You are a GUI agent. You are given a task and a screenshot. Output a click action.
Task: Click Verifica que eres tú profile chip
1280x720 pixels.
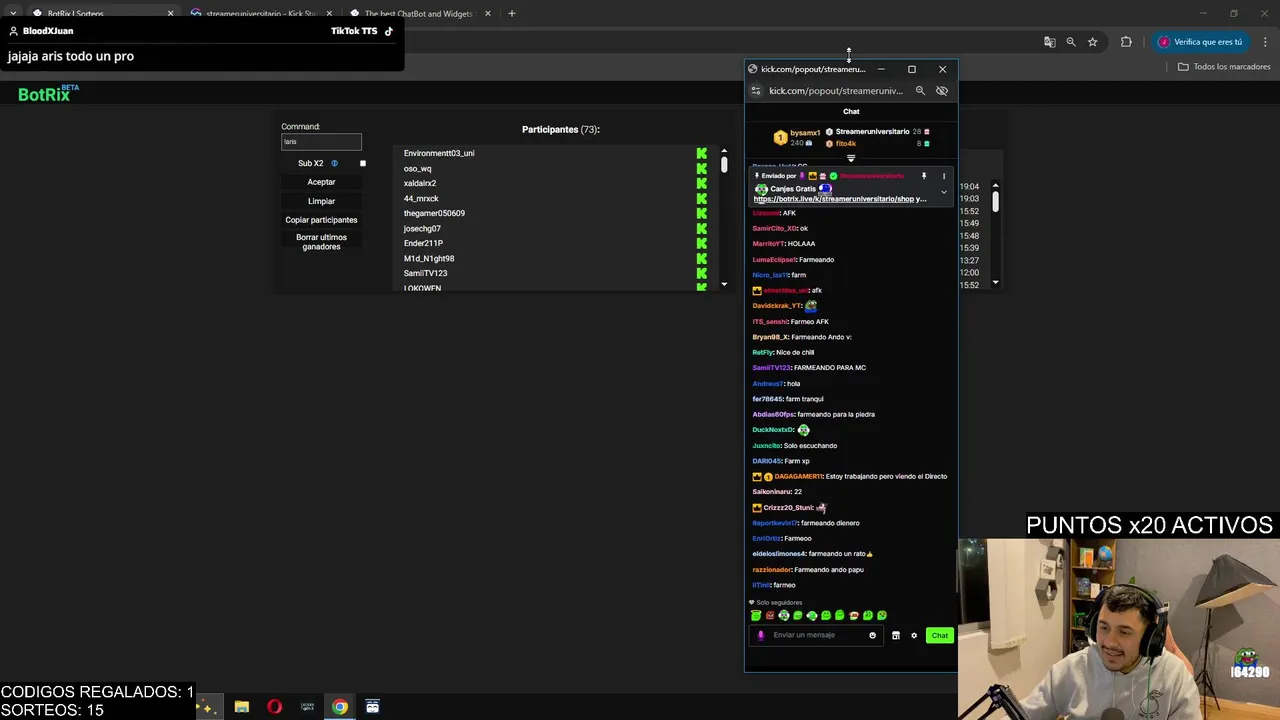point(1201,42)
